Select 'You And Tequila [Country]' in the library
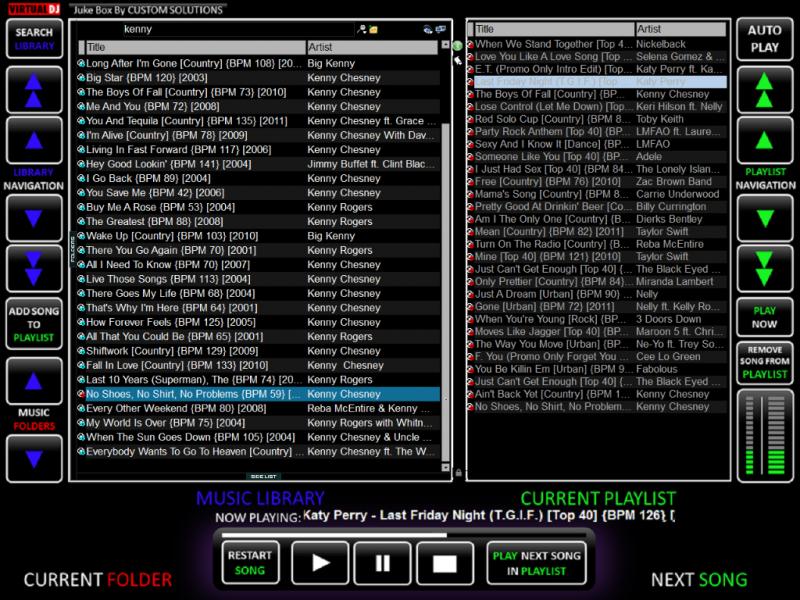Image resolution: width=800 pixels, height=600 pixels. pos(259,121)
